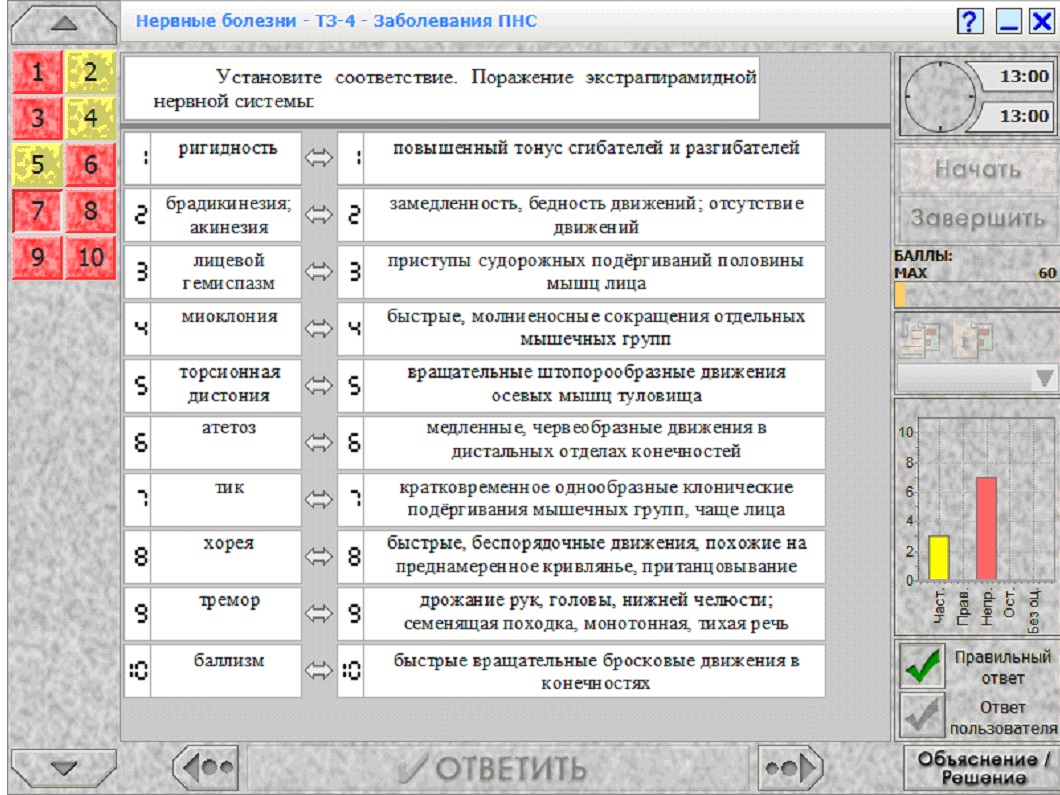Click the arrow link beside брадикинезия

[318, 216]
